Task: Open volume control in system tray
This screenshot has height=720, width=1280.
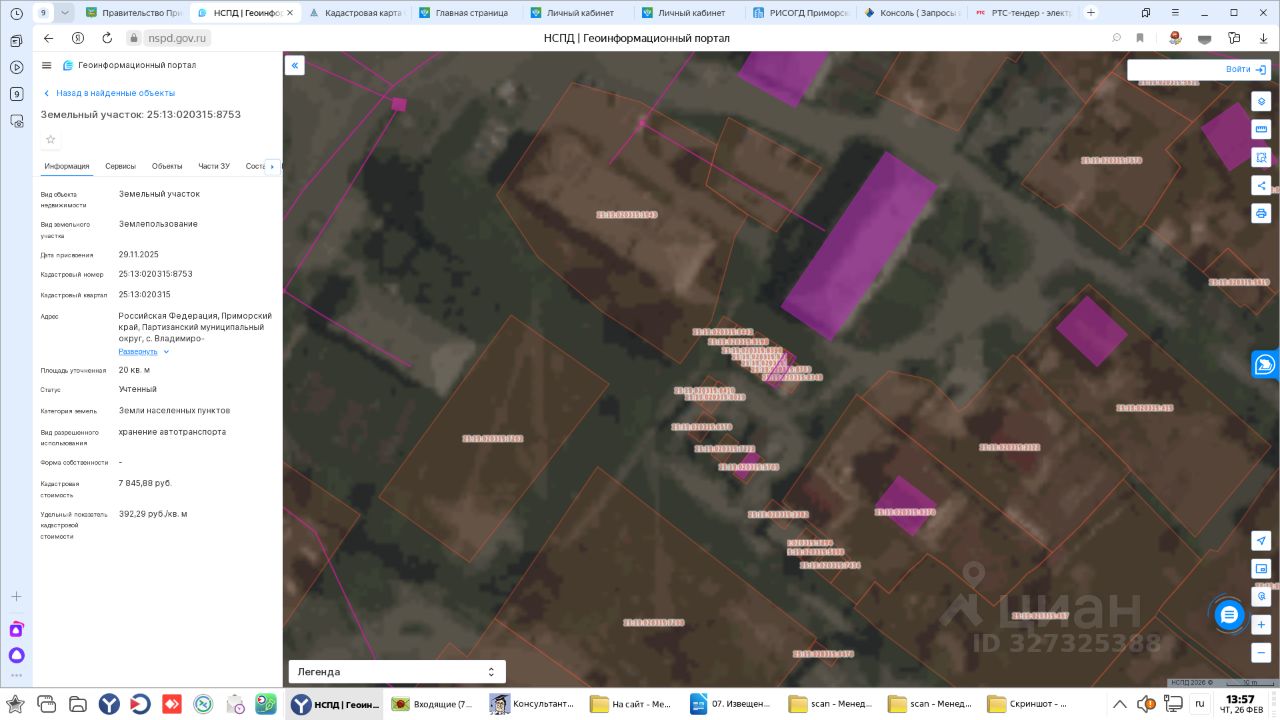Action: click(1145, 703)
